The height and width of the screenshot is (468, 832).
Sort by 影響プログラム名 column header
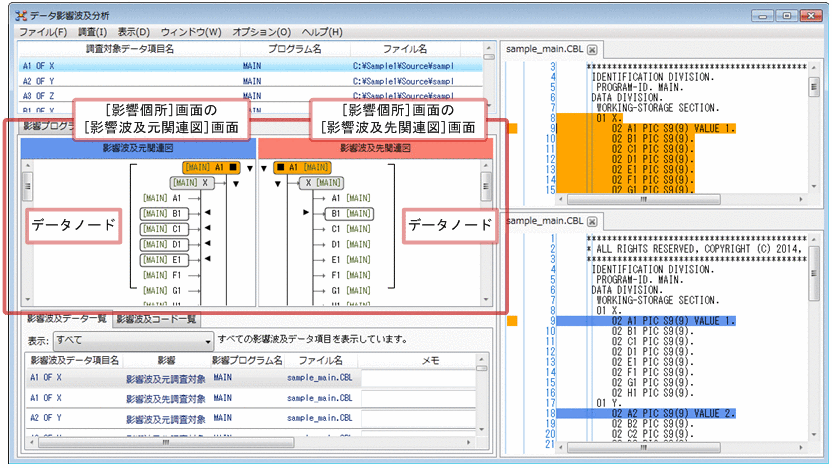pyautogui.click(x=247, y=360)
